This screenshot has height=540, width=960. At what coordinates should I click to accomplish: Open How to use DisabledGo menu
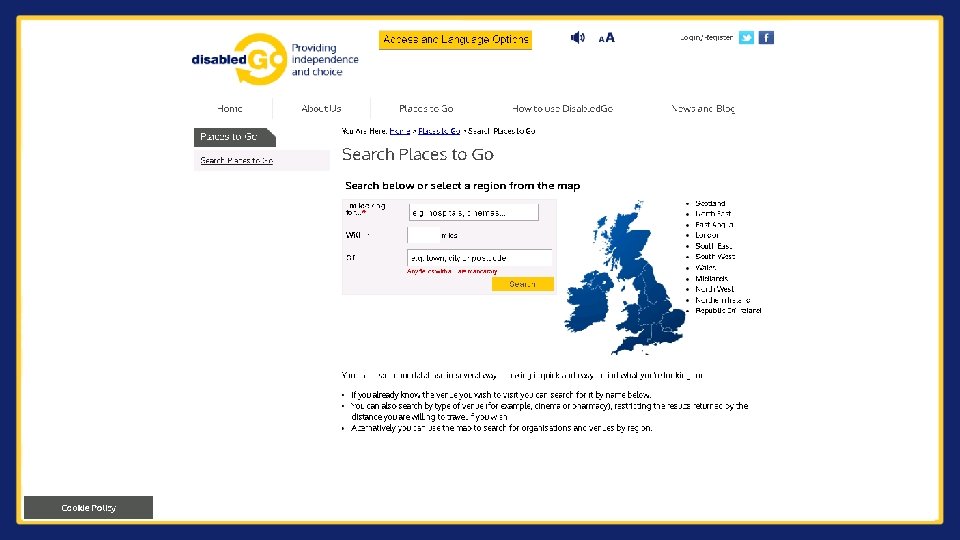[x=562, y=108]
